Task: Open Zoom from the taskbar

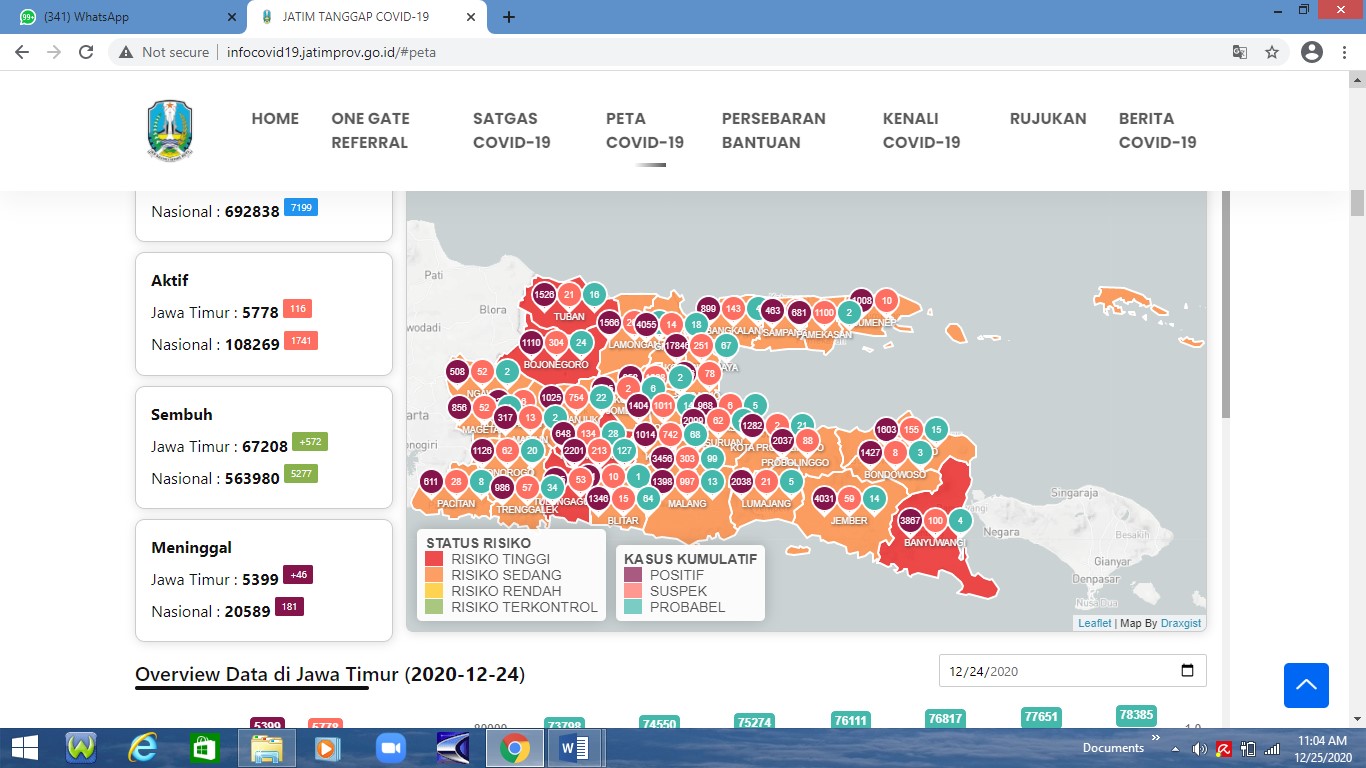Action: click(390, 748)
